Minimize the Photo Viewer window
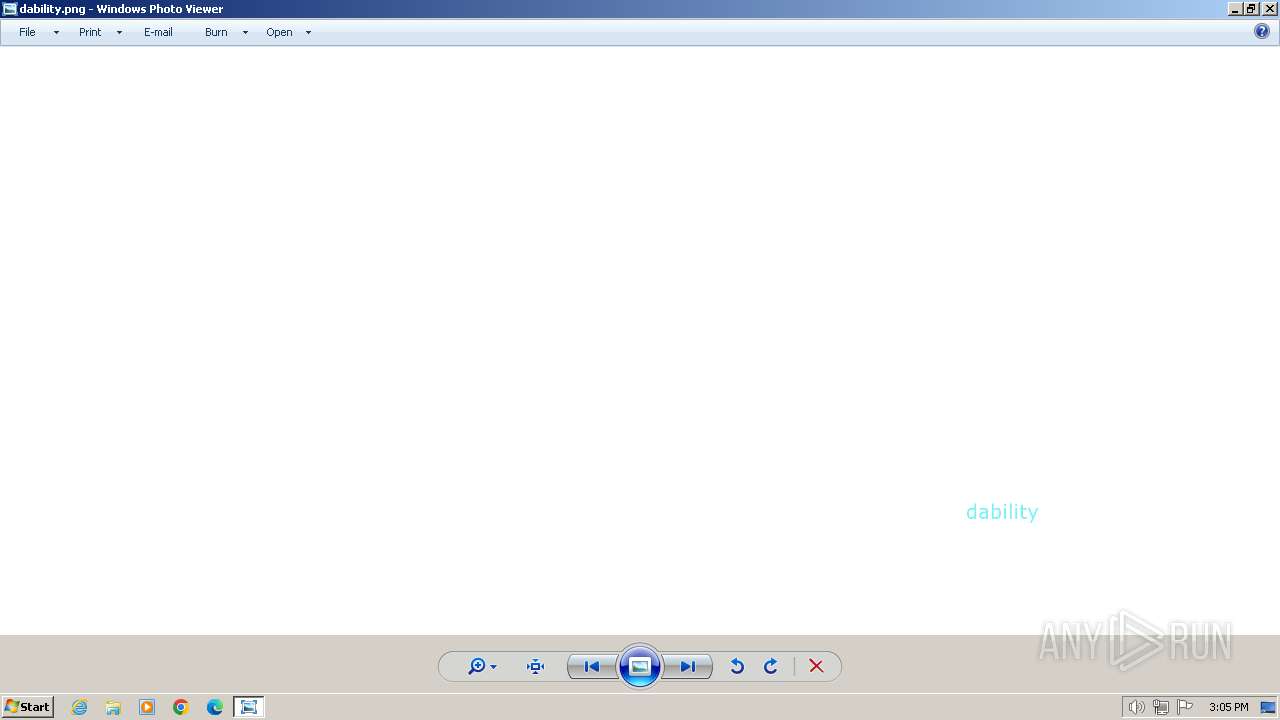1280x720 pixels. 1235,9
